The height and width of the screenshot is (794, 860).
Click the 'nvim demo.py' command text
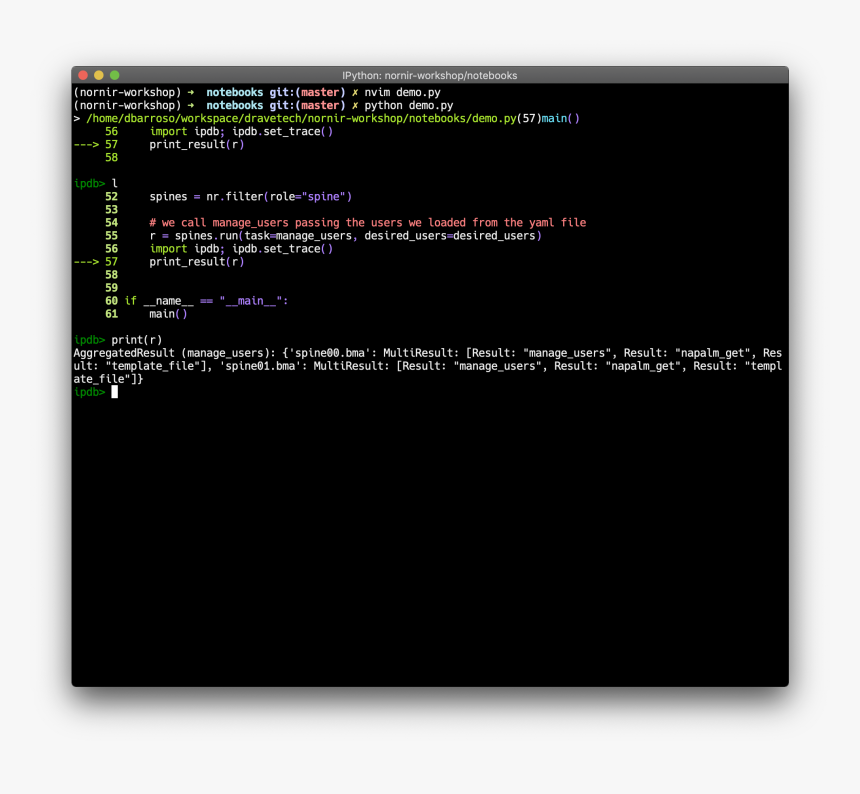pyautogui.click(x=403, y=92)
